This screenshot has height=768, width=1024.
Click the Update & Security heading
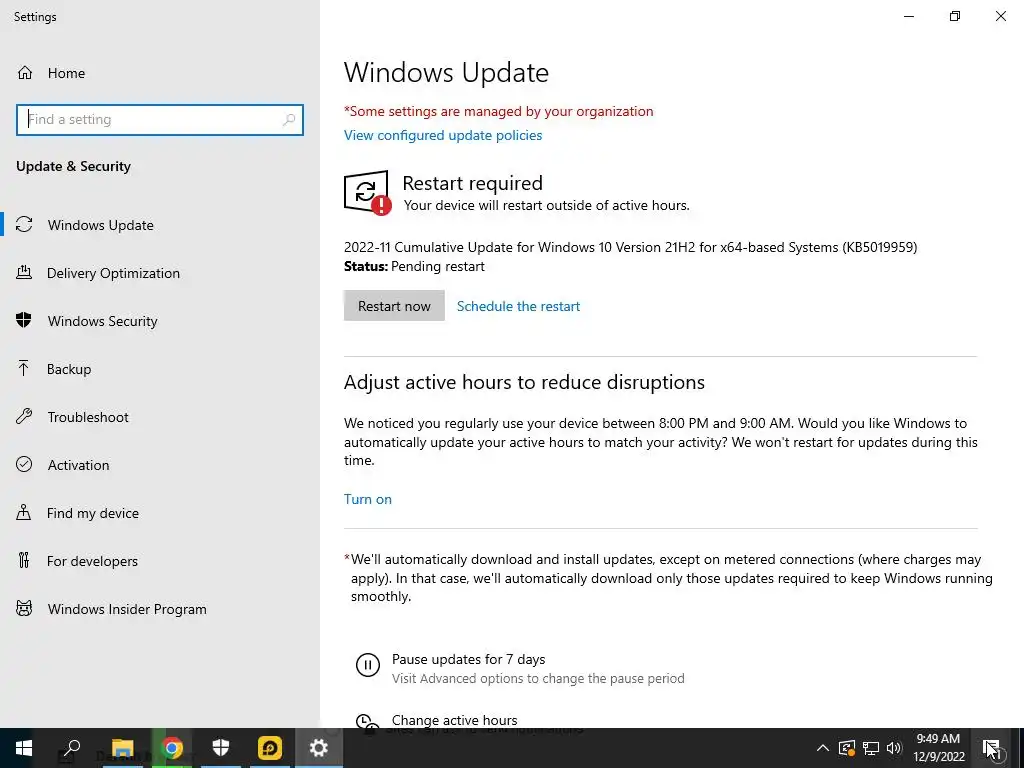click(73, 166)
